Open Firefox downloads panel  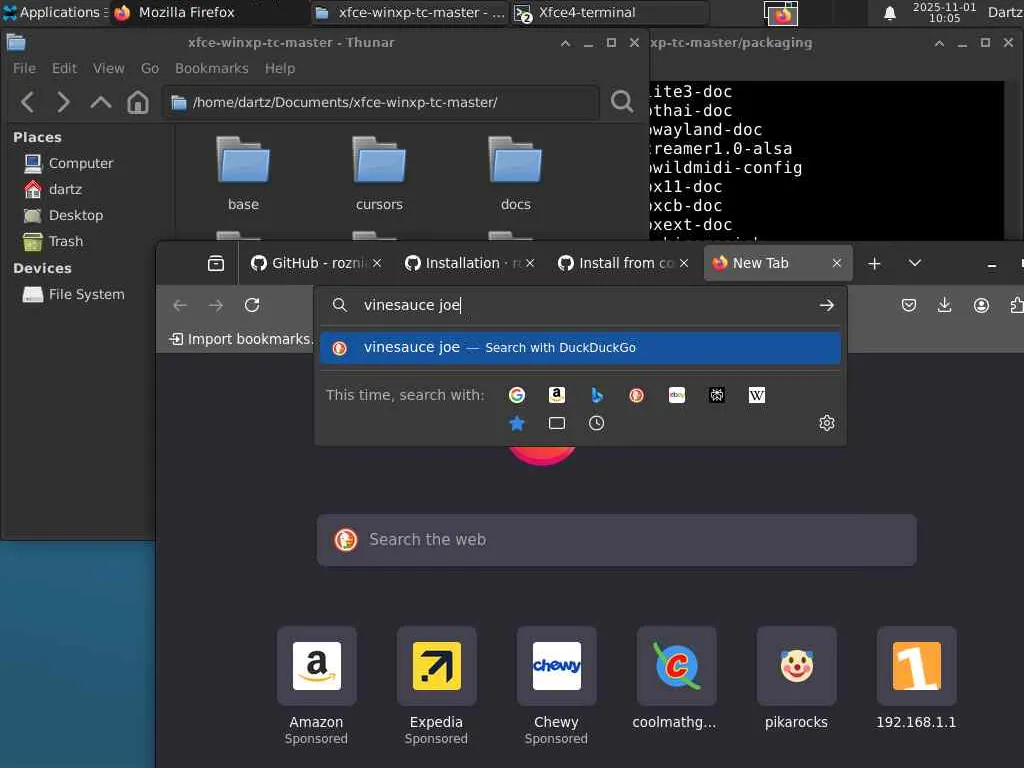click(944, 305)
